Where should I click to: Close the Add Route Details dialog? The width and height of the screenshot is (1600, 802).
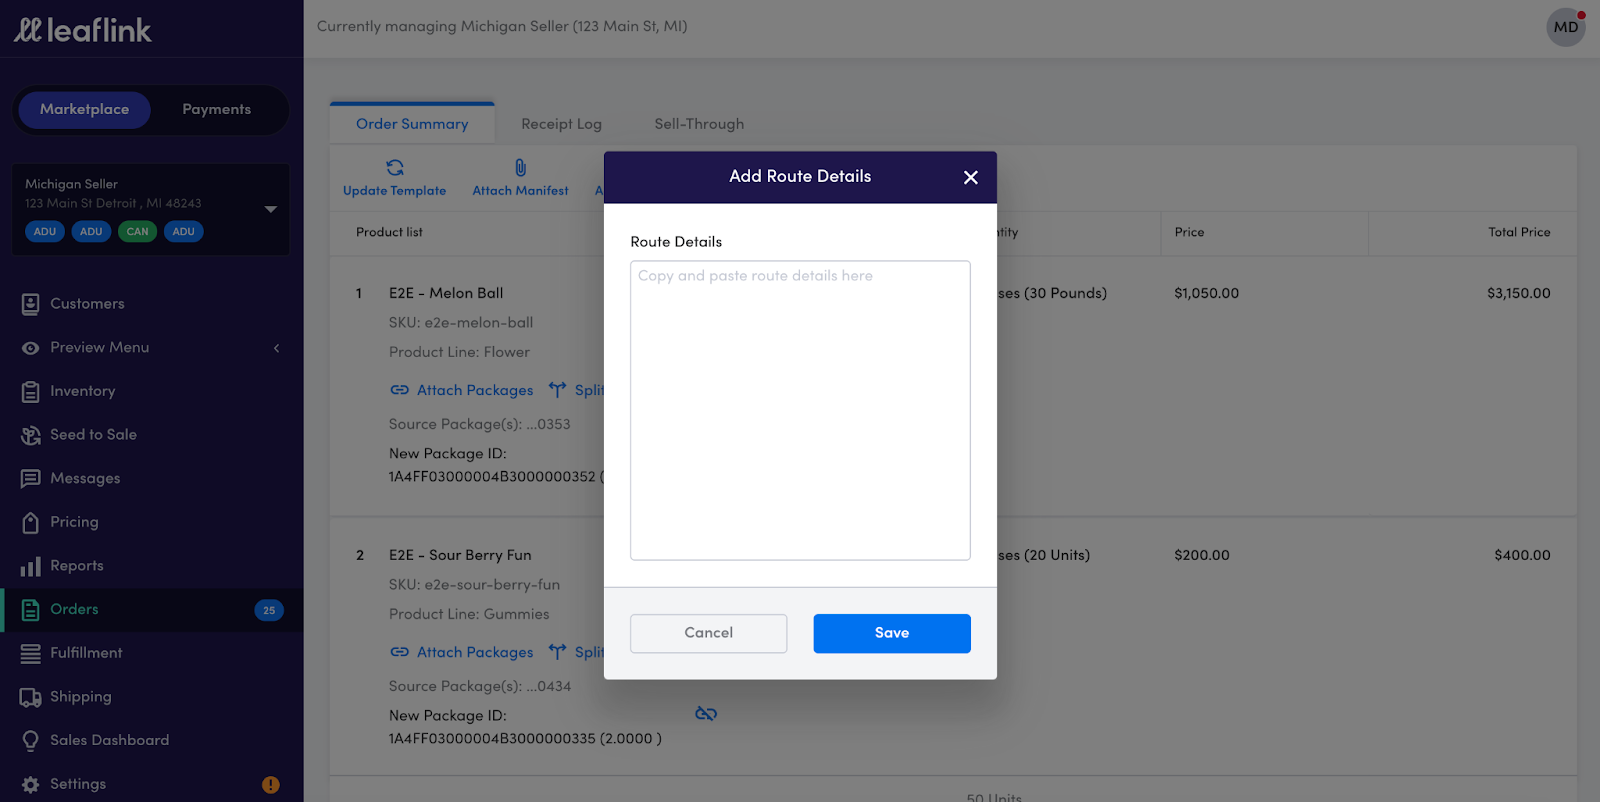click(970, 177)
